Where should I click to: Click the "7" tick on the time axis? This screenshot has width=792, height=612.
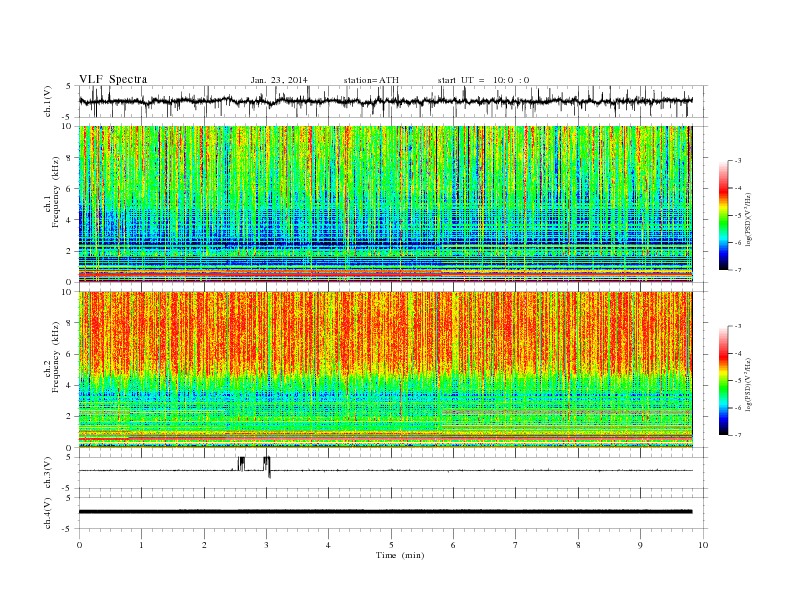516,545
